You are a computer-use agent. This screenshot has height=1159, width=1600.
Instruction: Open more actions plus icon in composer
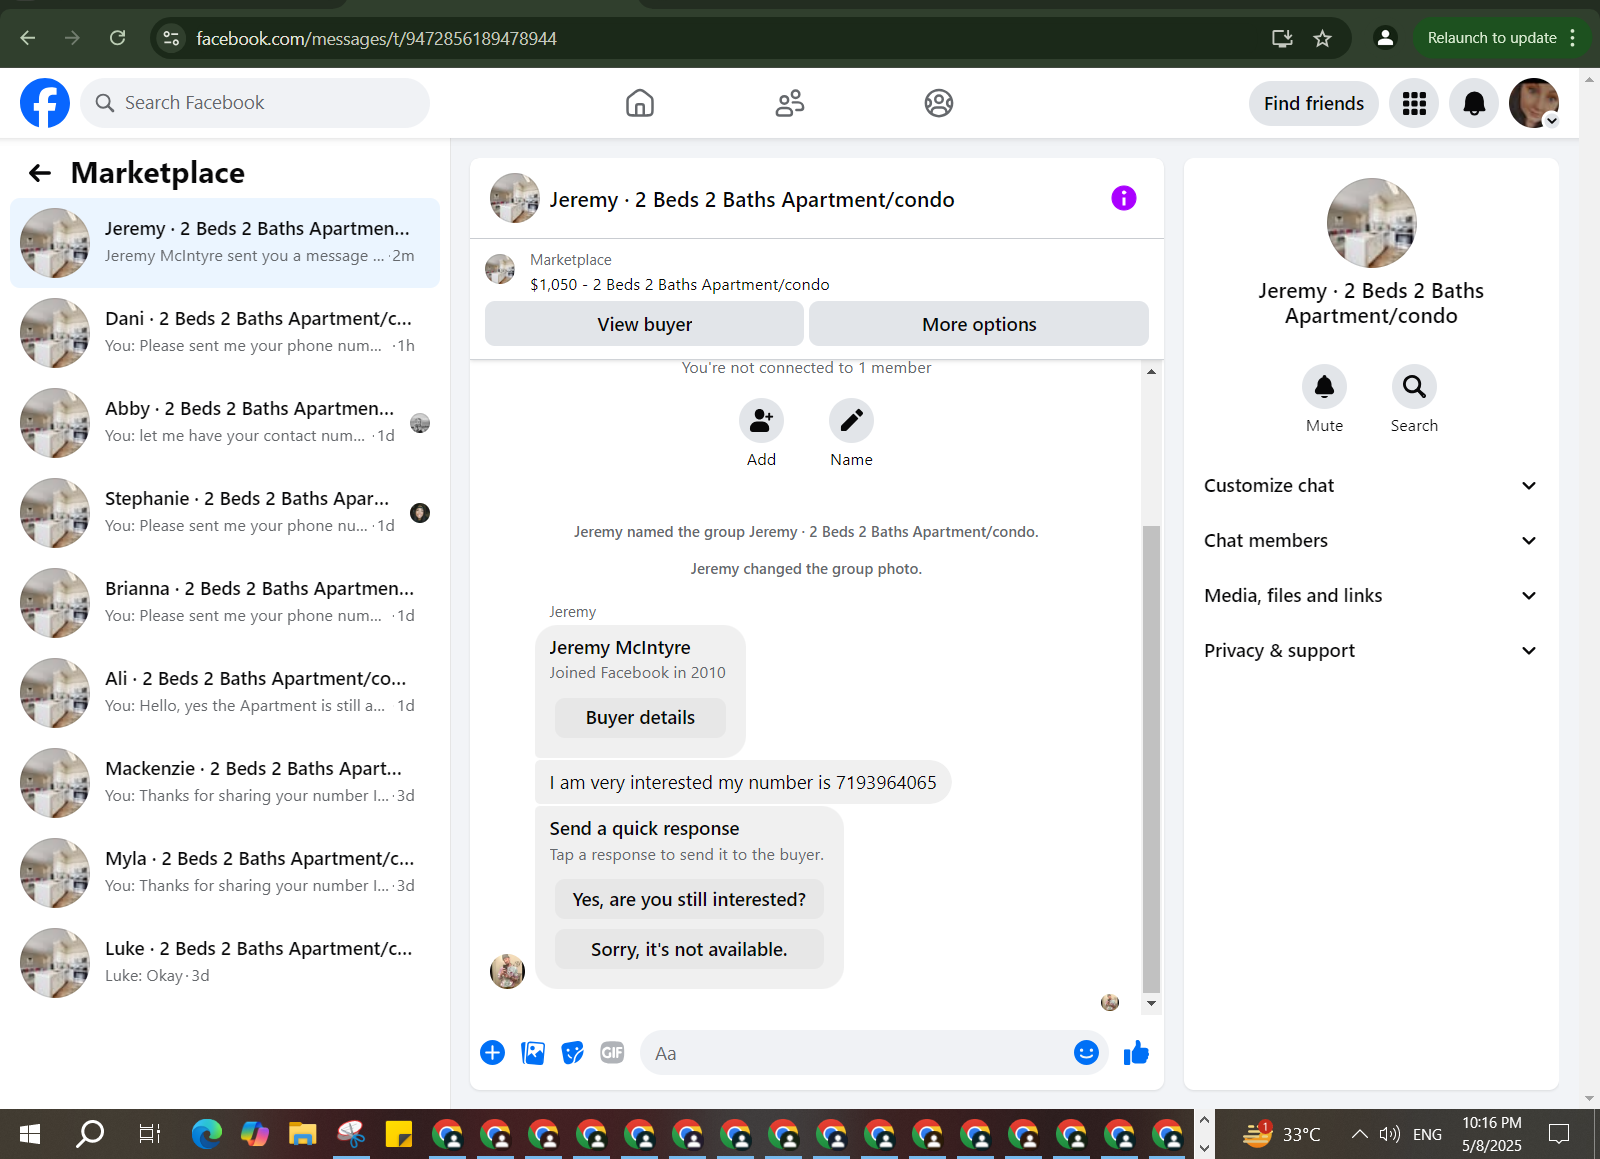click(492, 1053)
